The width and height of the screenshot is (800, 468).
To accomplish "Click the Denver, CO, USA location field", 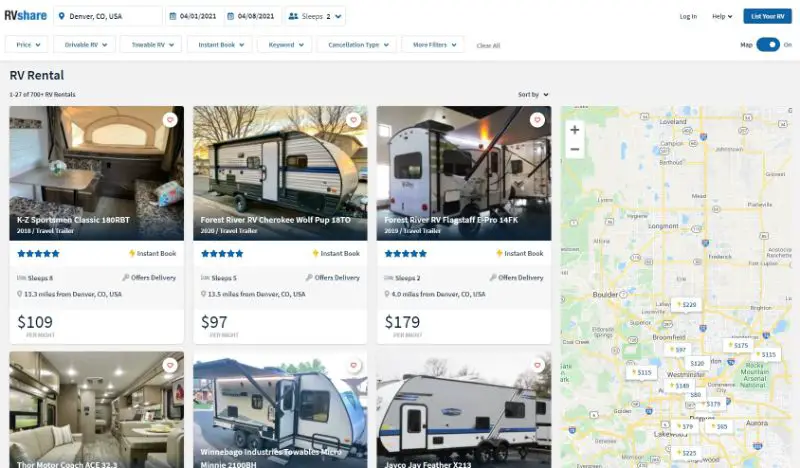I will 108,16.
